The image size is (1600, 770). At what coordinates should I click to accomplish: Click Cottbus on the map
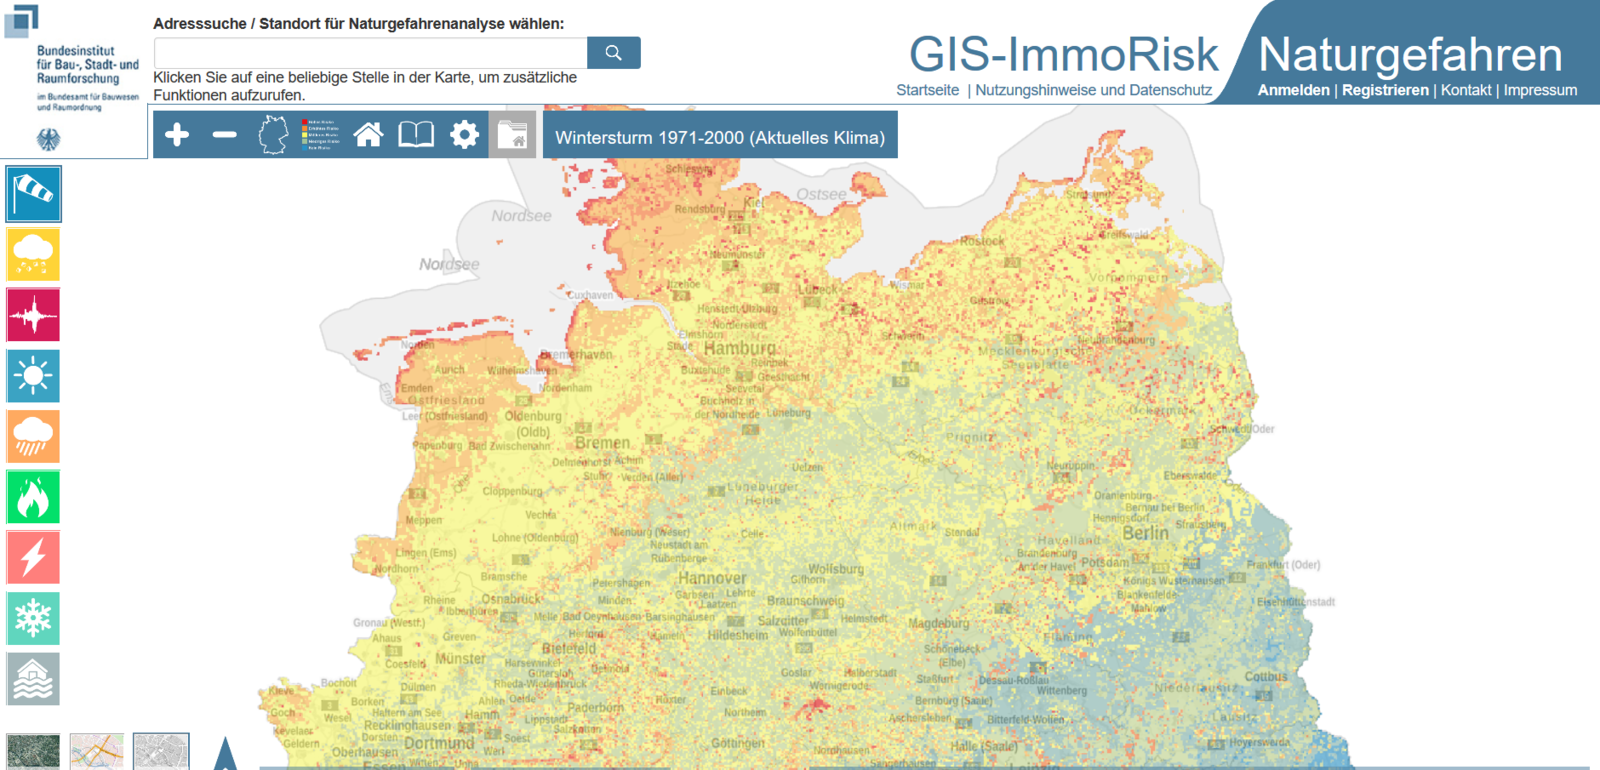click(1266, 677)
